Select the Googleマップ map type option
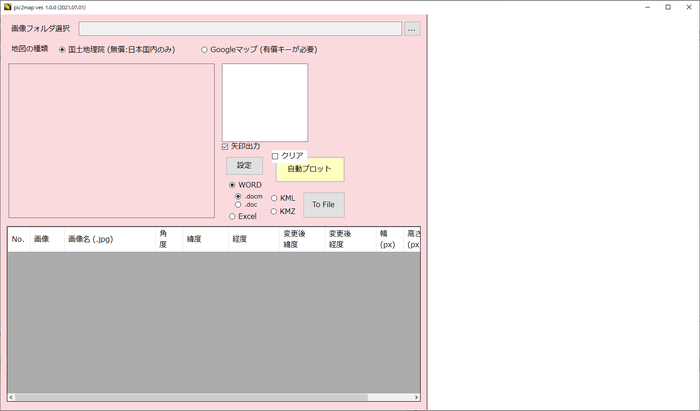This screenshot has width=700, height=411. click(205, 49)
